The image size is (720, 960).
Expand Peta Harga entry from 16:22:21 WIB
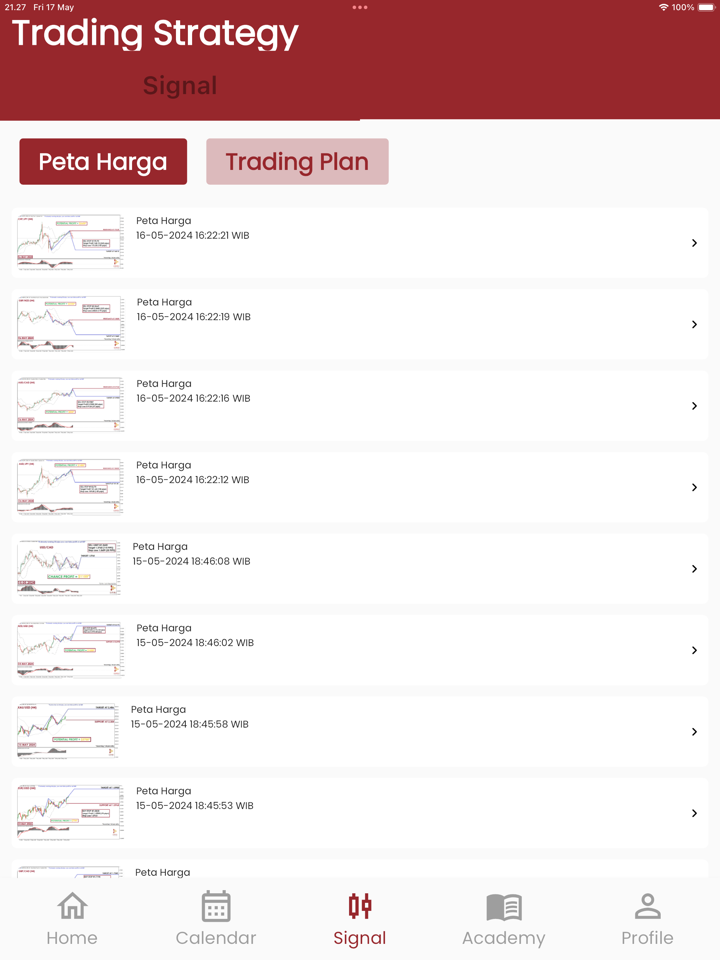tap(694, 243)
